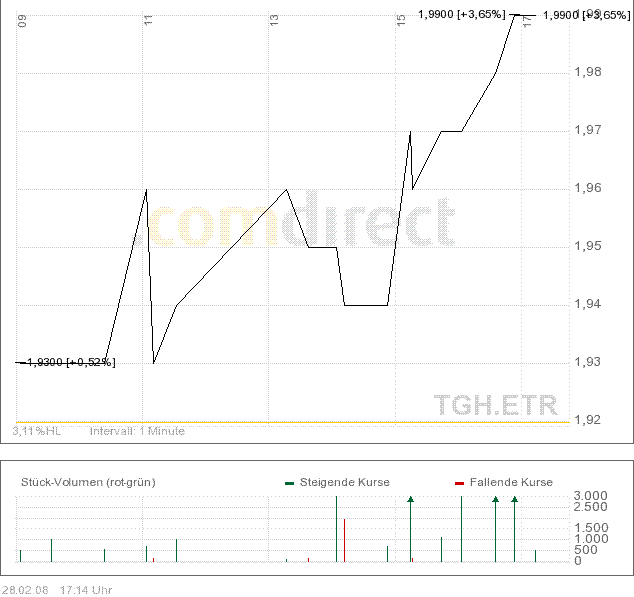Click the Fallende Kurse legend text
This screenshot has width=634, height=597.
(x=510, y=482)
